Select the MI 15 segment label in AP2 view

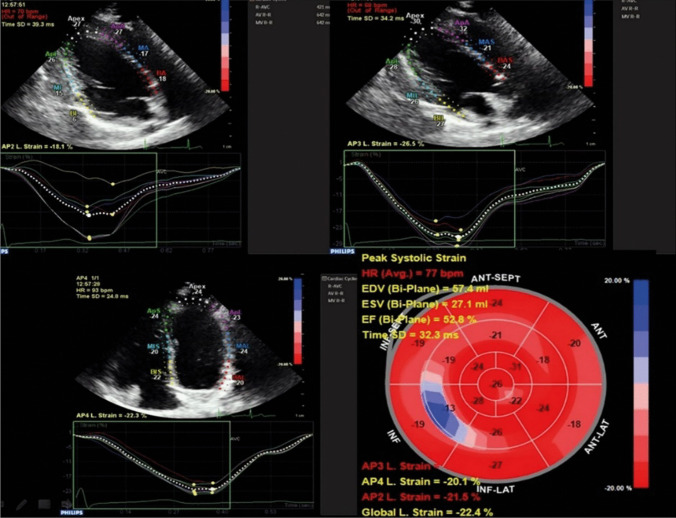58,90
